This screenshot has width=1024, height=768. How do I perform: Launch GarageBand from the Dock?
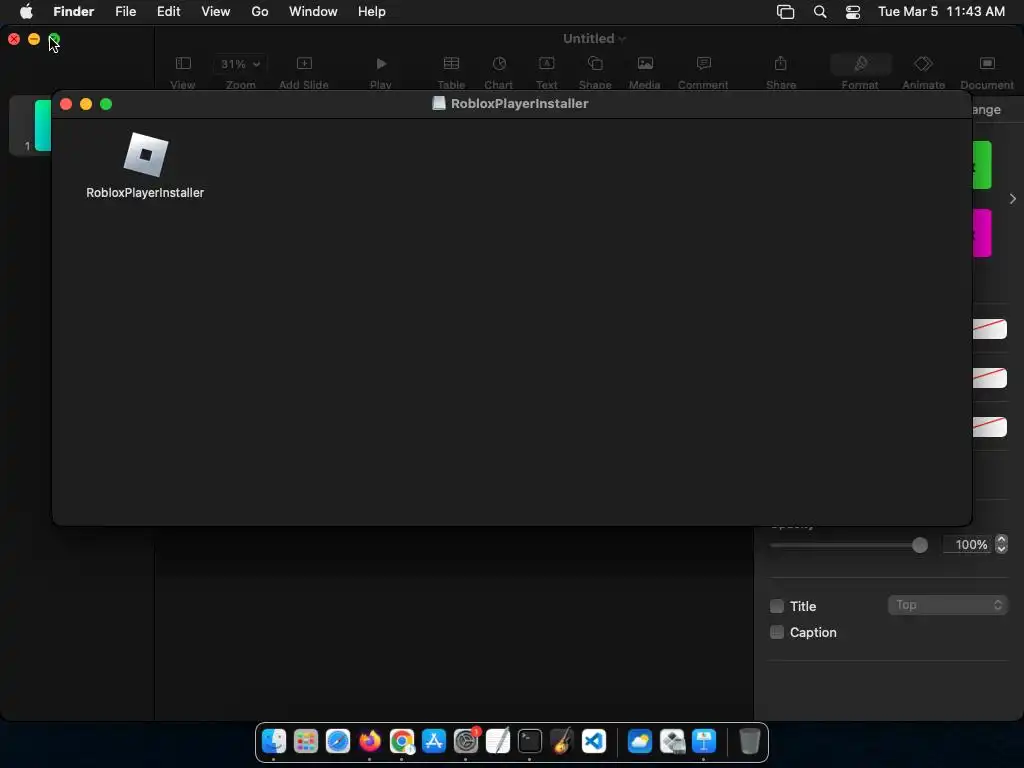(x=562, y=741)
